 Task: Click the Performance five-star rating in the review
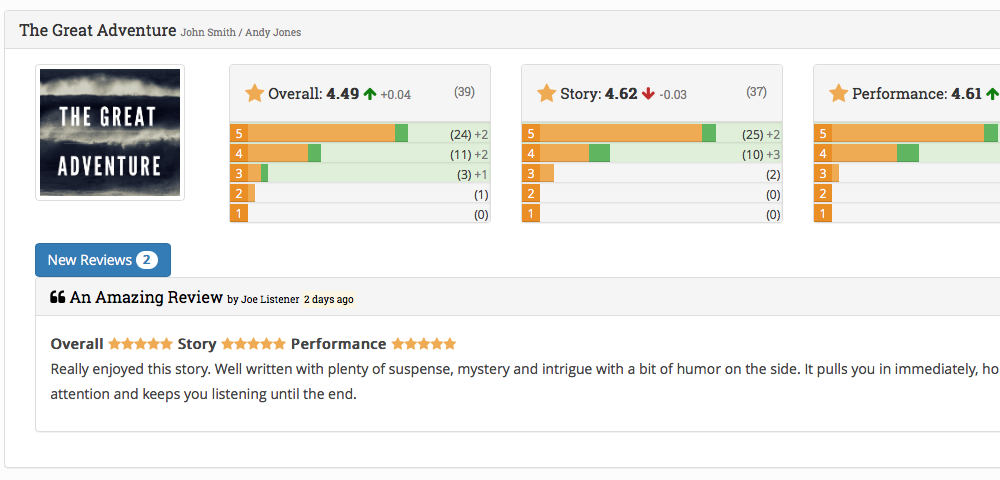pyautogui.click(x=423, y=344)
